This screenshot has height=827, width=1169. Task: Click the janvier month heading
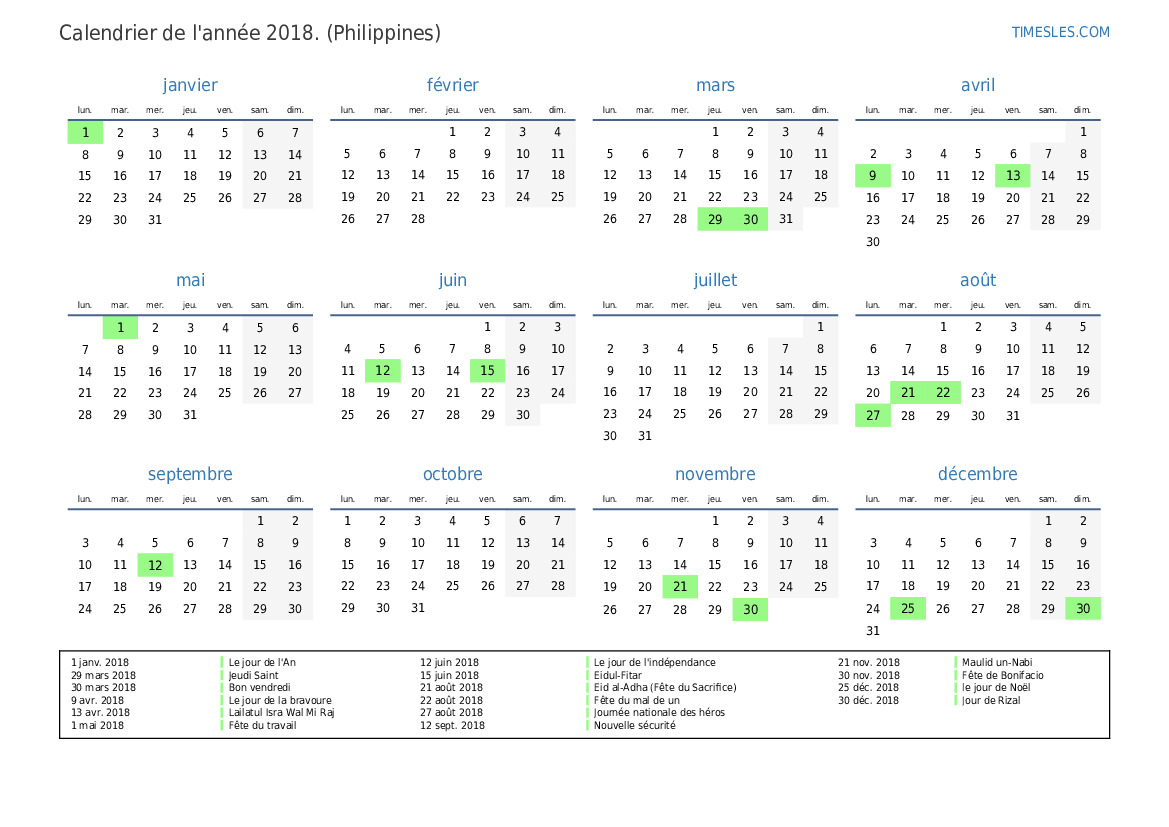[x=190, y=86]
